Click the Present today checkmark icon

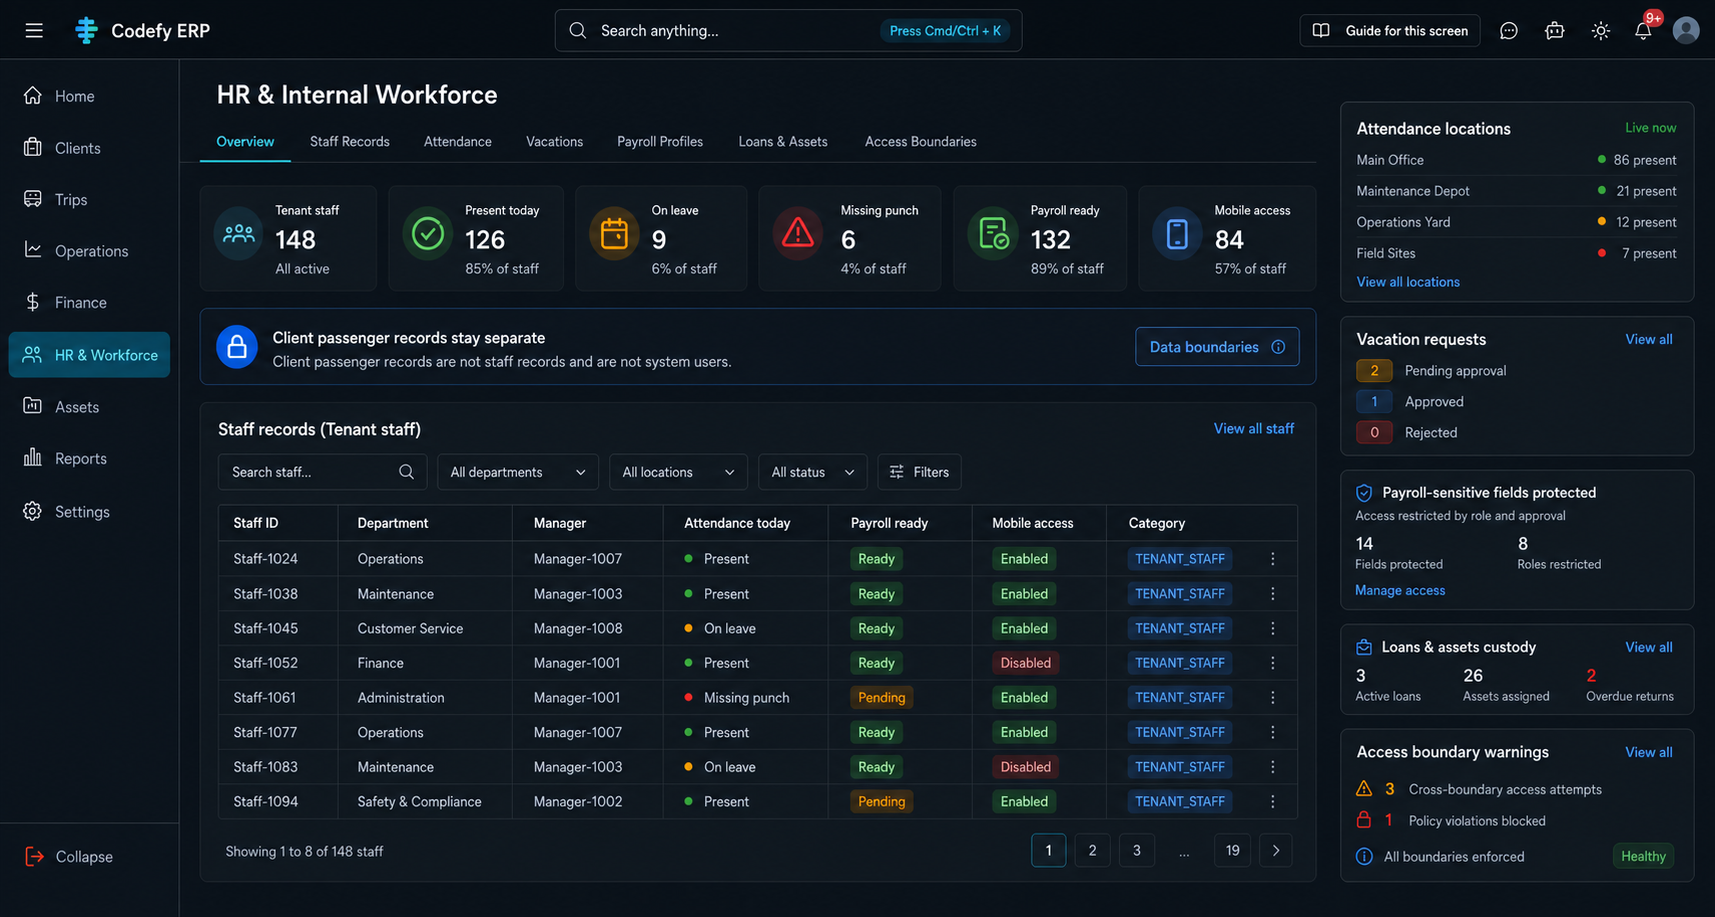pyautogui.click(x=428, y=234)
